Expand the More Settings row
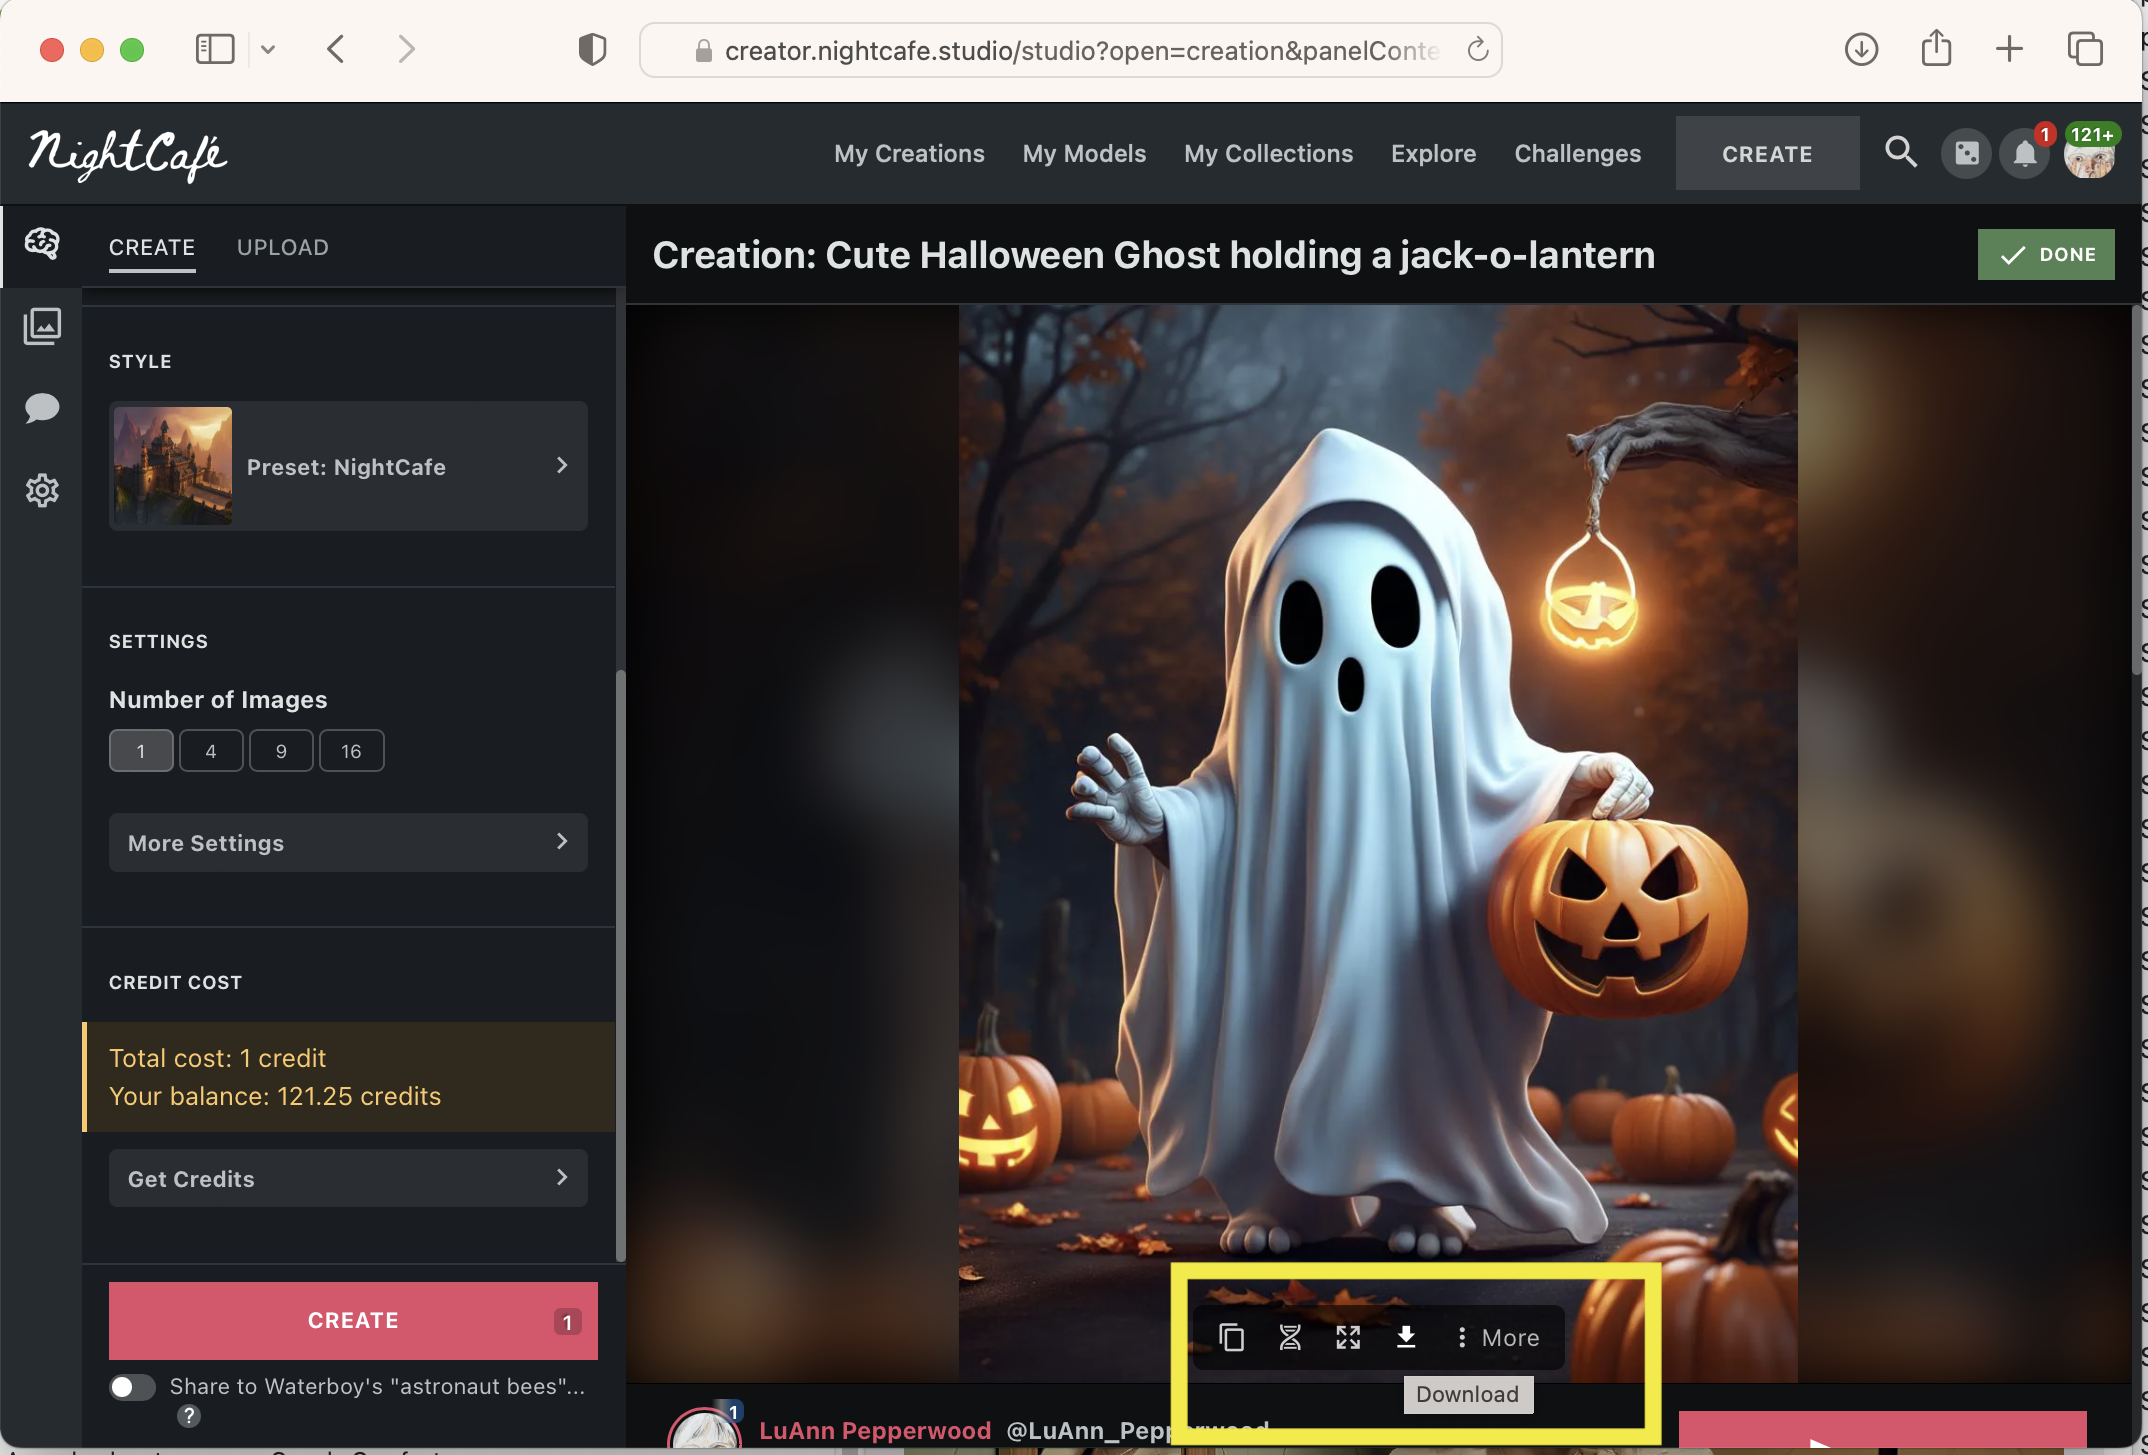The height and width of the screenshot is (1455, 2148). coord(347,842)
